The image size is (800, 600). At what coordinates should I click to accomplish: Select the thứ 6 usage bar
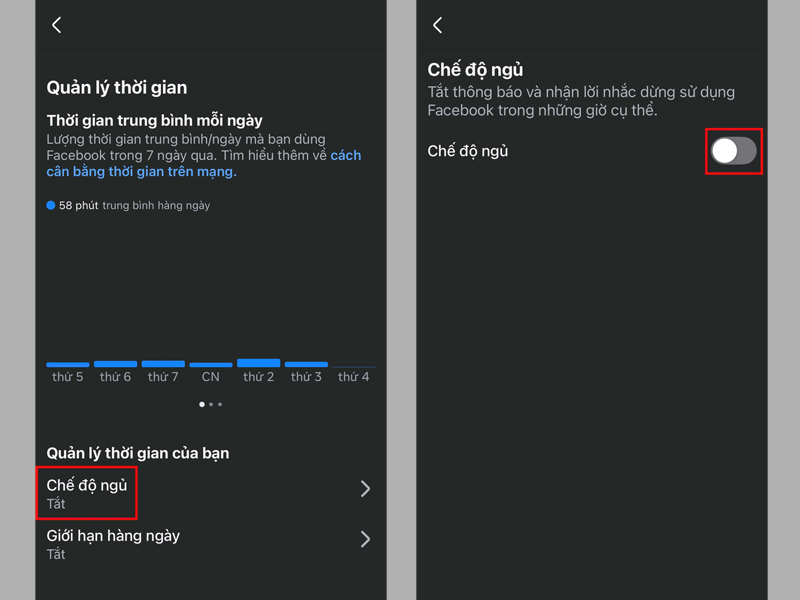[115, 364]
